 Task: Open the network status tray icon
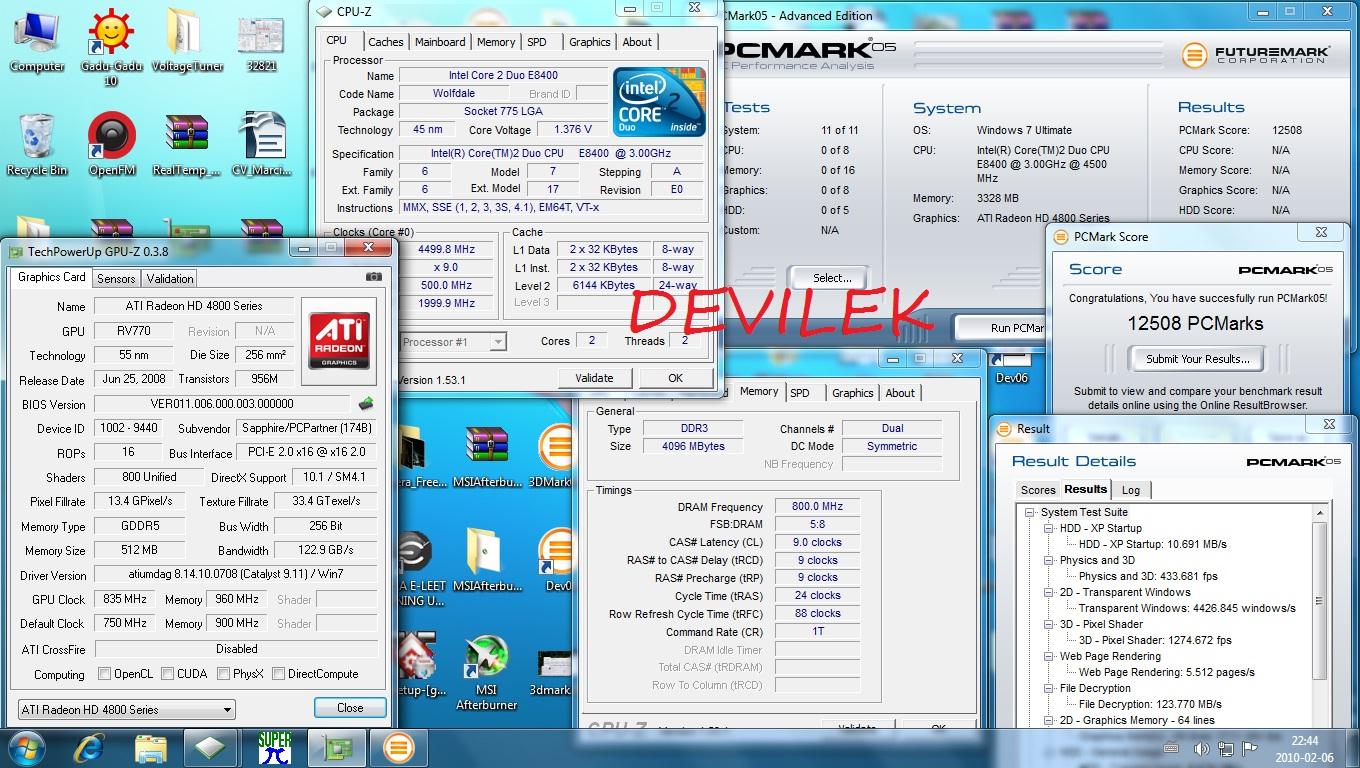point(1225,748)
